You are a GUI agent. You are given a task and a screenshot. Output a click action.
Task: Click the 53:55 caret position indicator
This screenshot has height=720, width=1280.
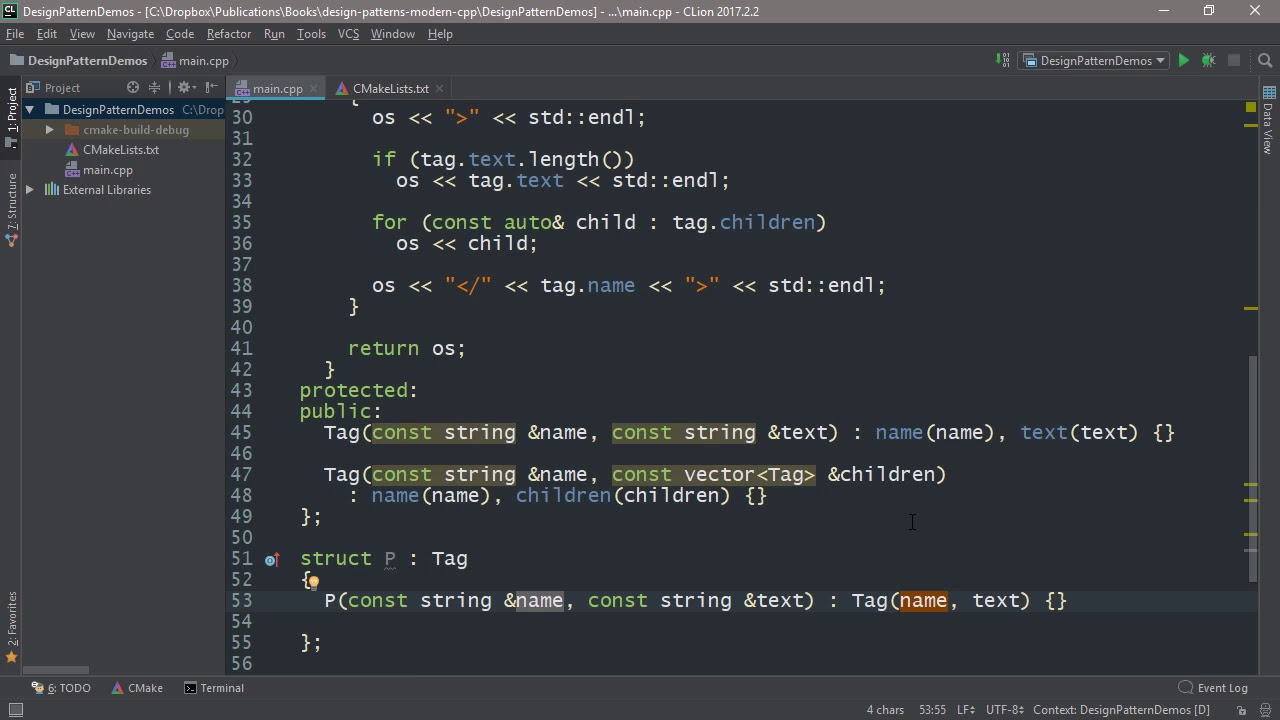[x=932, y=710]
